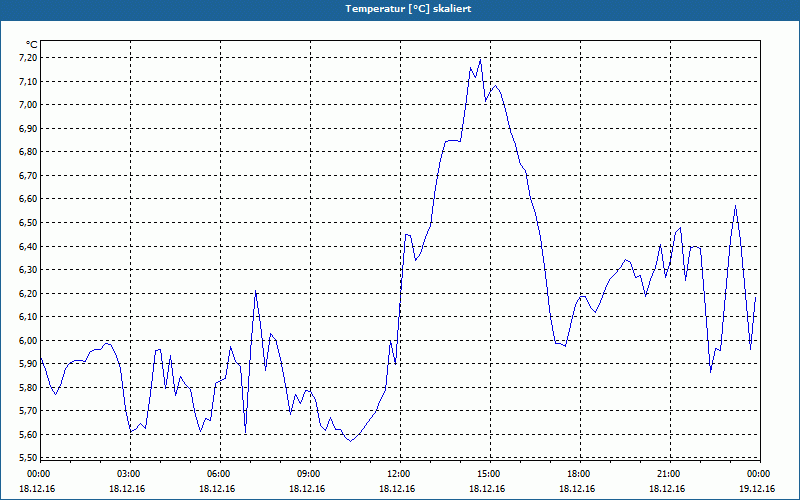800x500 pixels.
Task: Click the '18.12.16' date under 12:00
Action: pos(396,489)
